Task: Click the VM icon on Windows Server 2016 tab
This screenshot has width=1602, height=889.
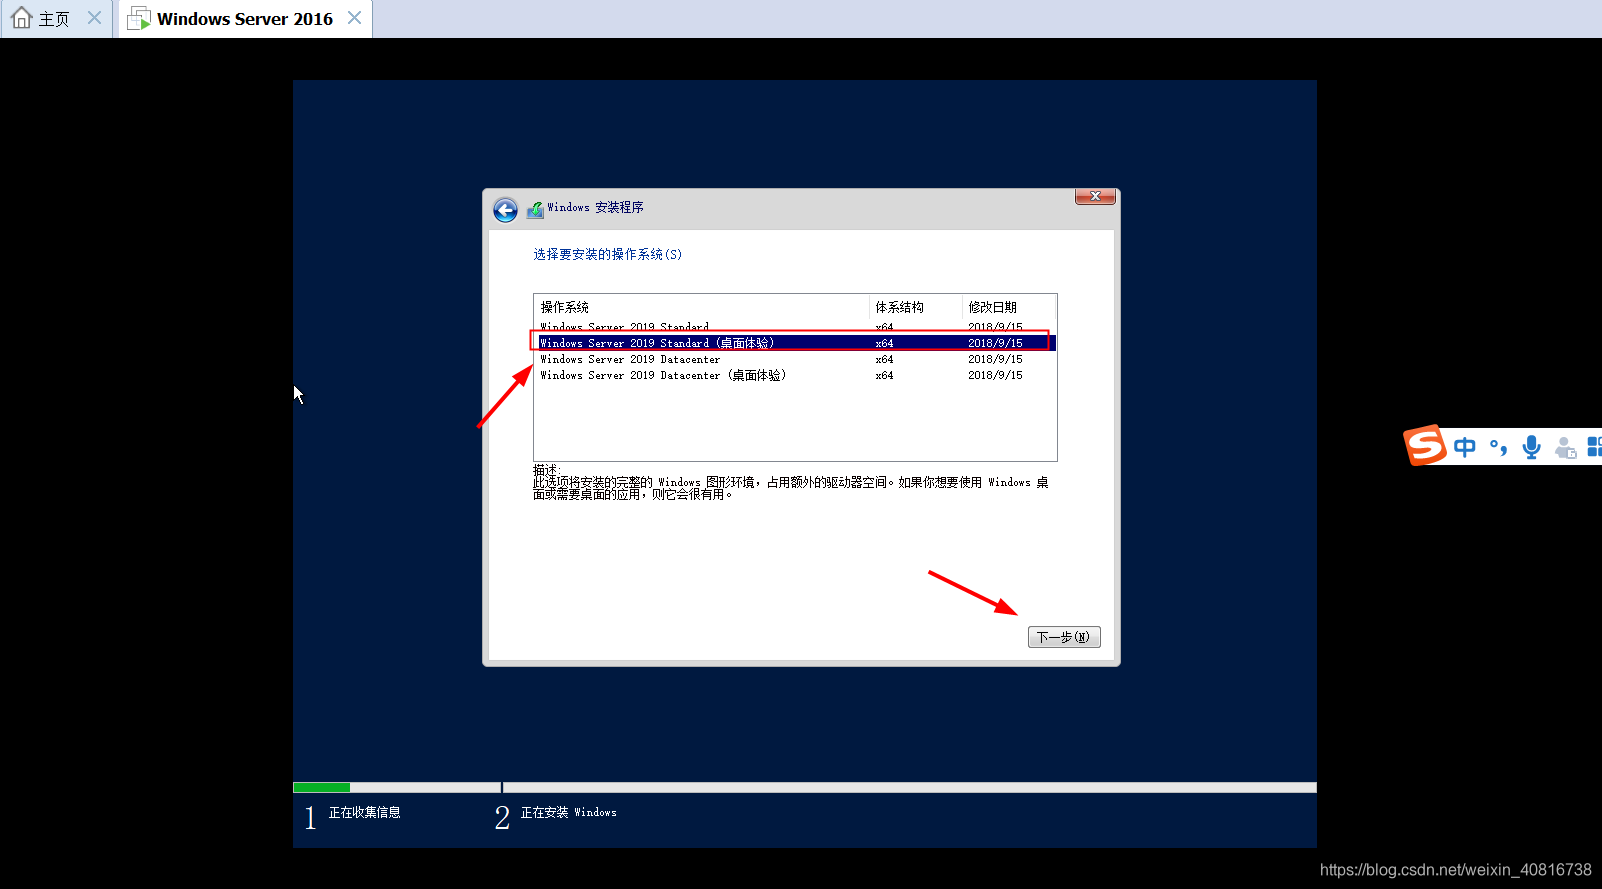Action: (x=139, y=18)
